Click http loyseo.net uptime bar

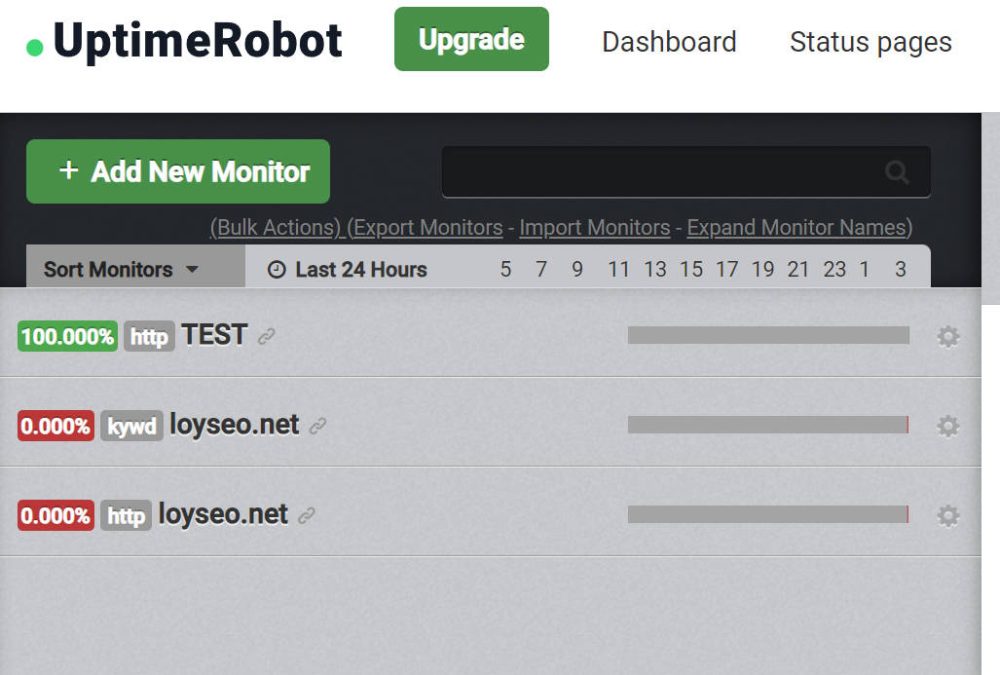tap(768, 514)
